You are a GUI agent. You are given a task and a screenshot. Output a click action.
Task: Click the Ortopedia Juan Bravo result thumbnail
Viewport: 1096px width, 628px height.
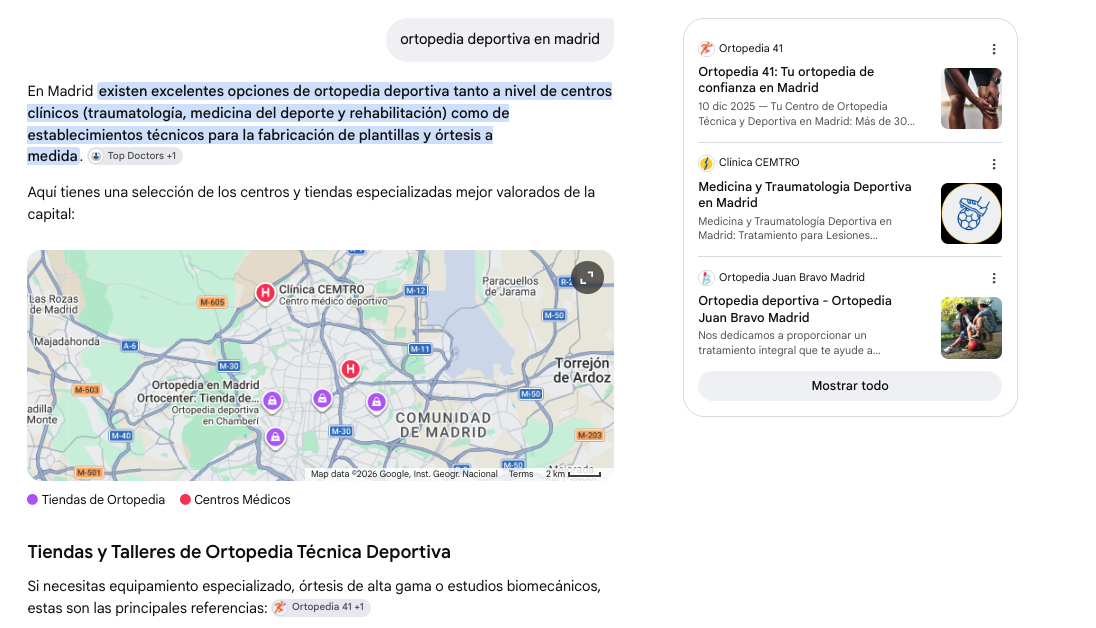tap(971, 328)
